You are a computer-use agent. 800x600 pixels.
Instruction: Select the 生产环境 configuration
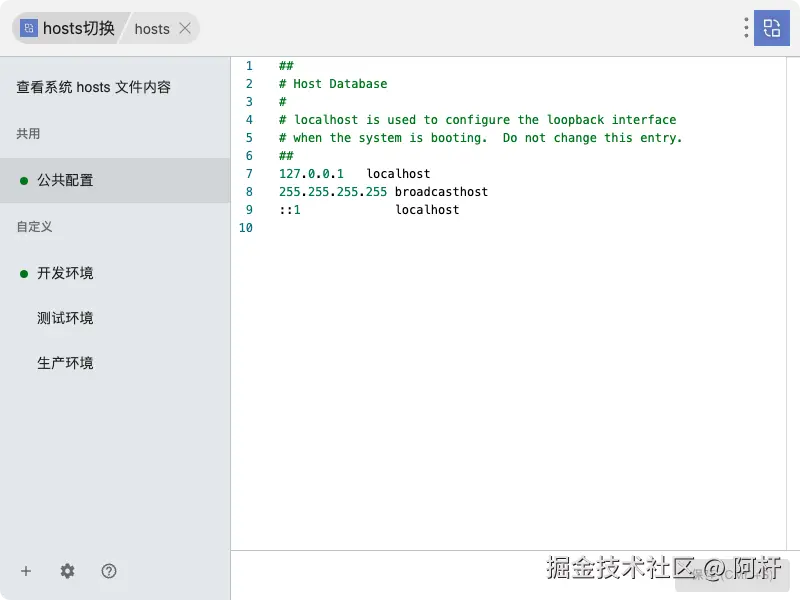point(65,363)
